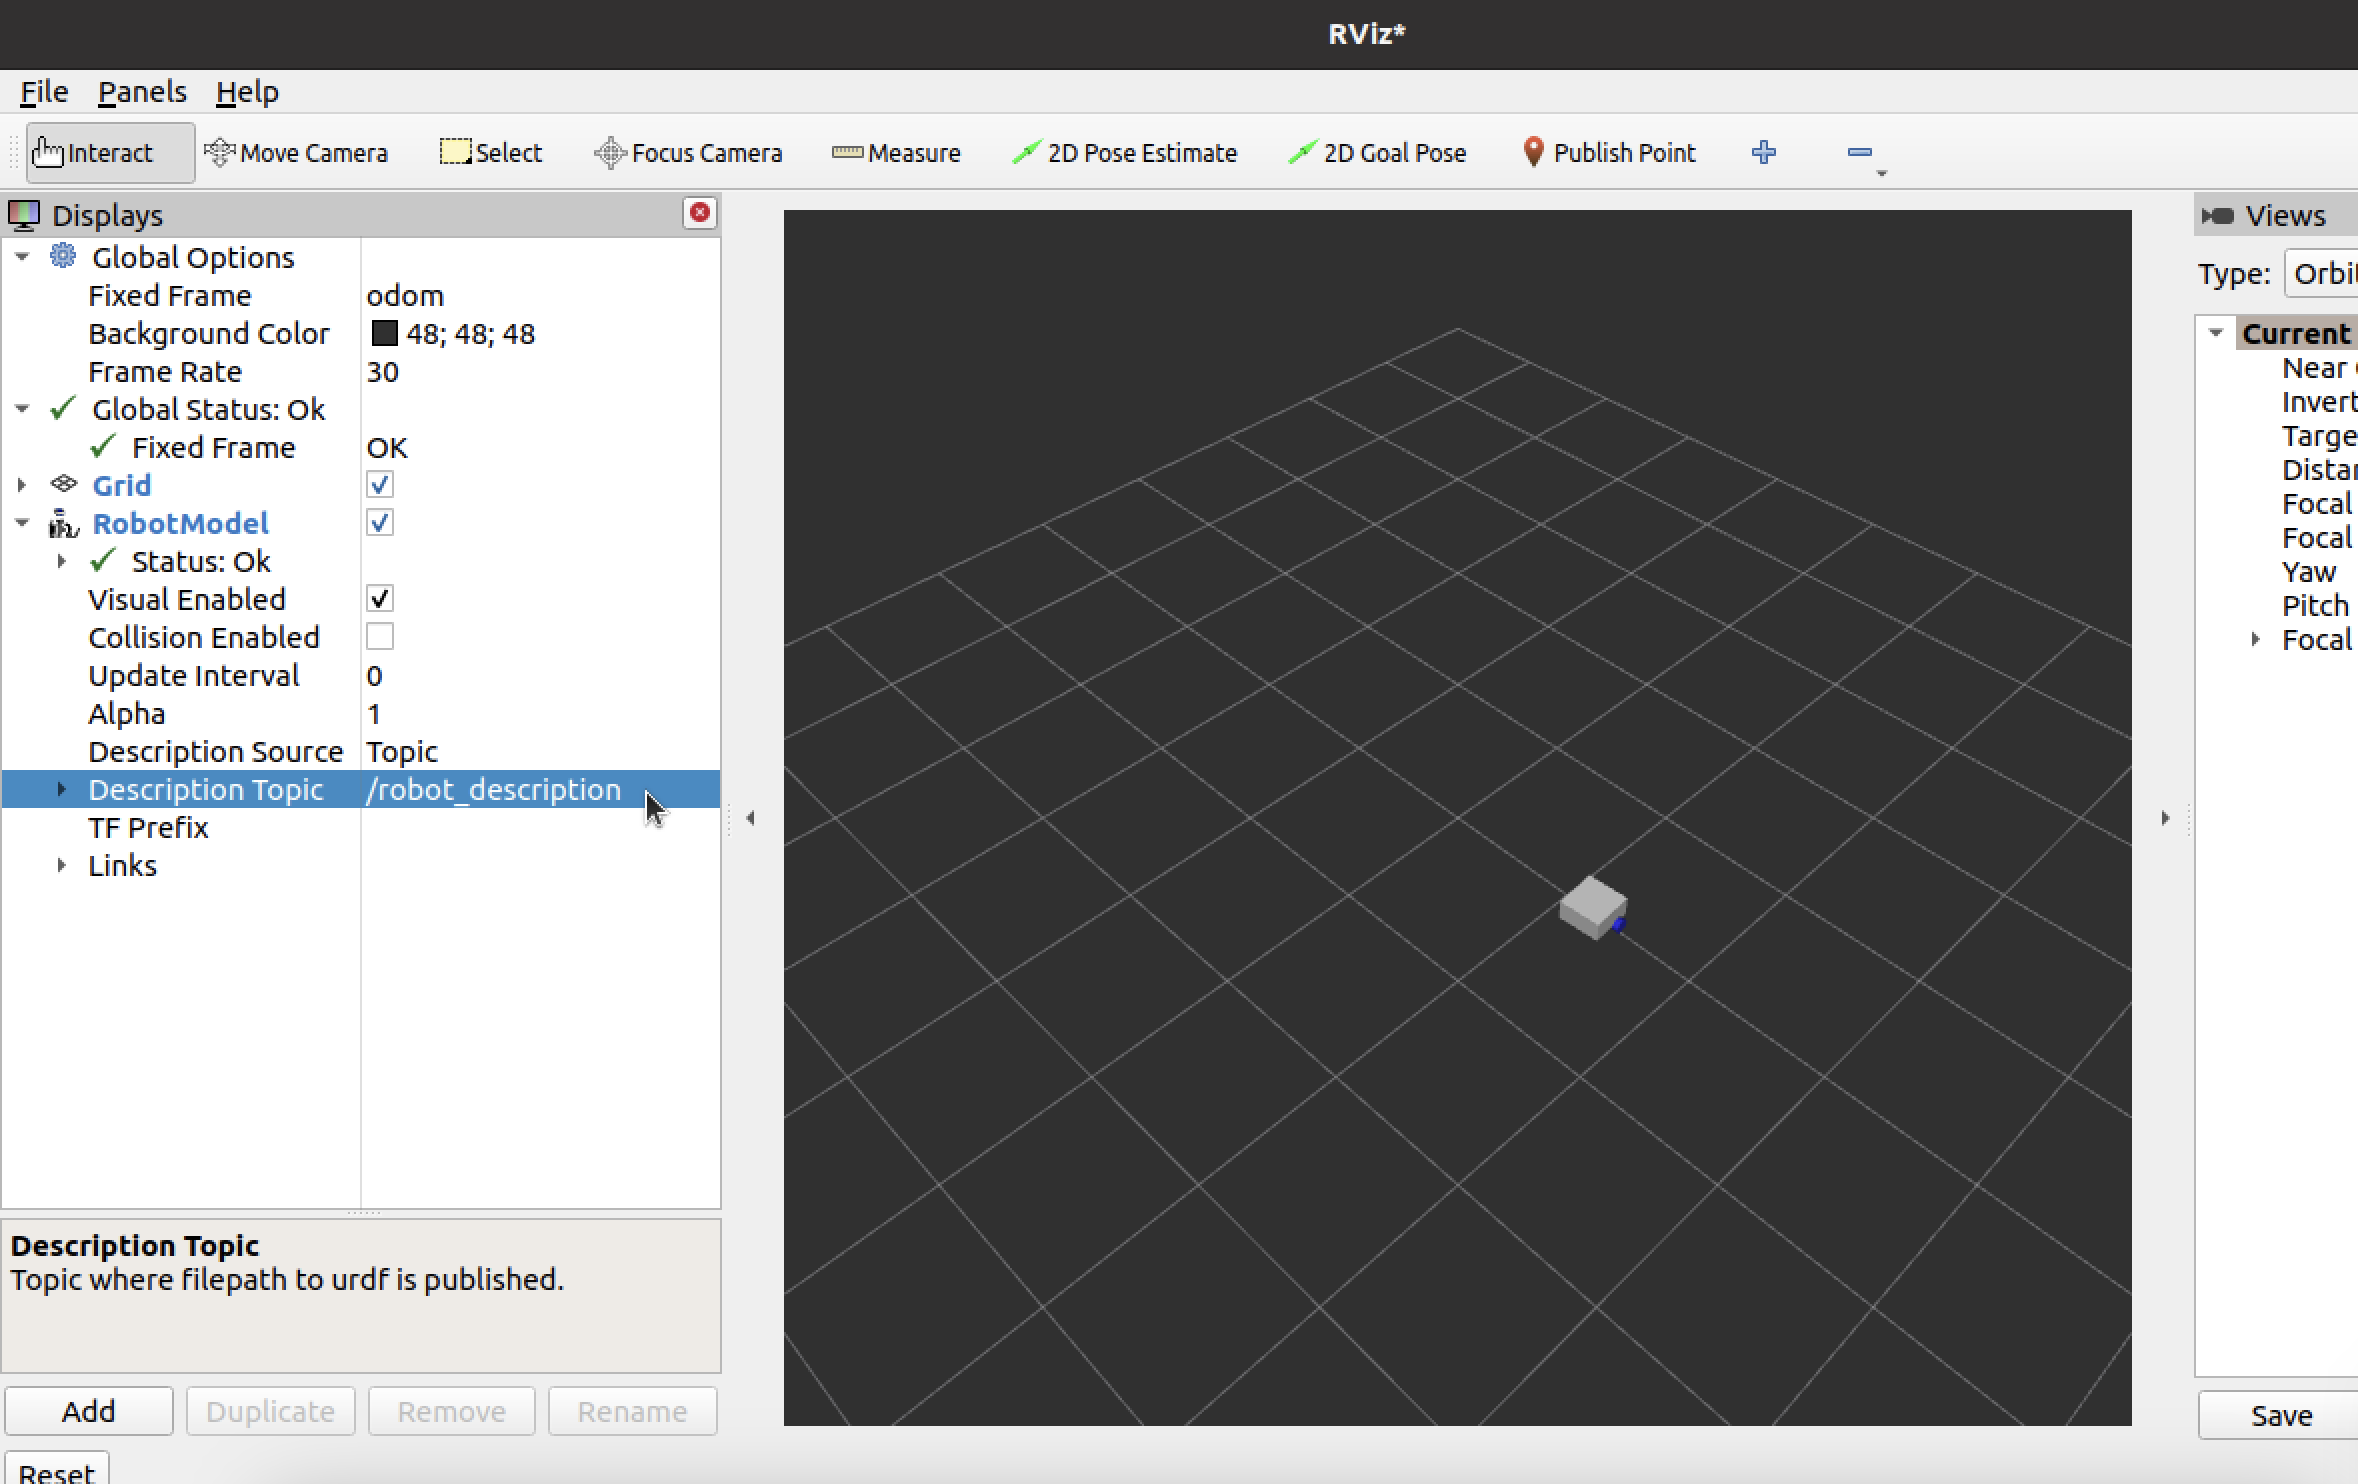Click the Fixed Frame status checkmark
2358x1484 pixels.
point(103,446)
